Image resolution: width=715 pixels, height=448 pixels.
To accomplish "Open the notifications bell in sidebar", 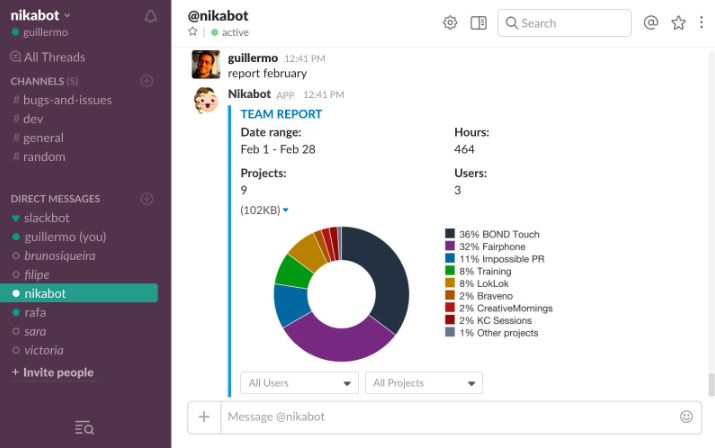I will tap(150, 17).
